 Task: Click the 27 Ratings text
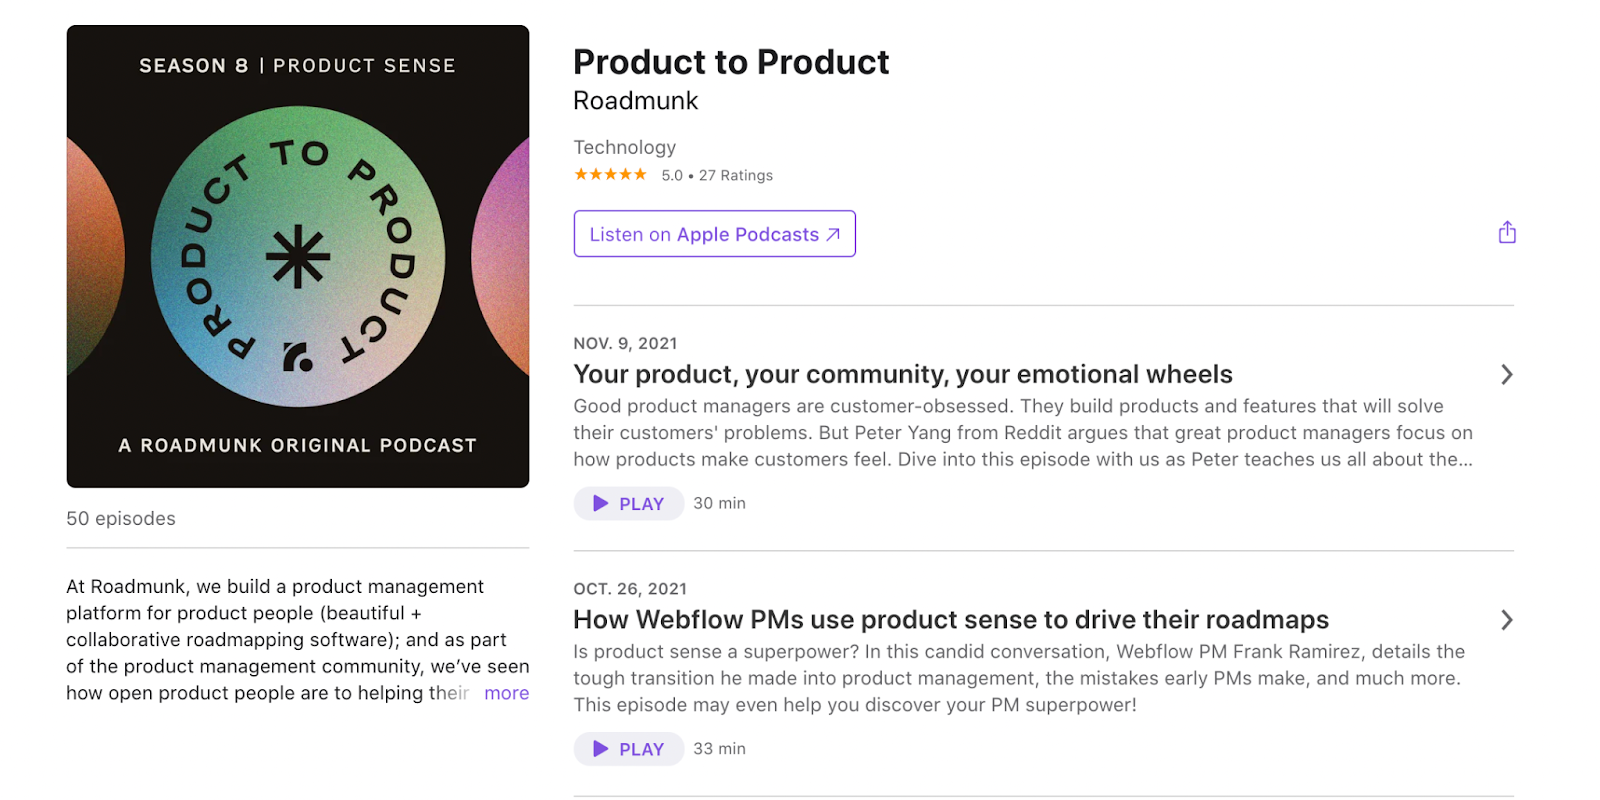pos(735,175)
